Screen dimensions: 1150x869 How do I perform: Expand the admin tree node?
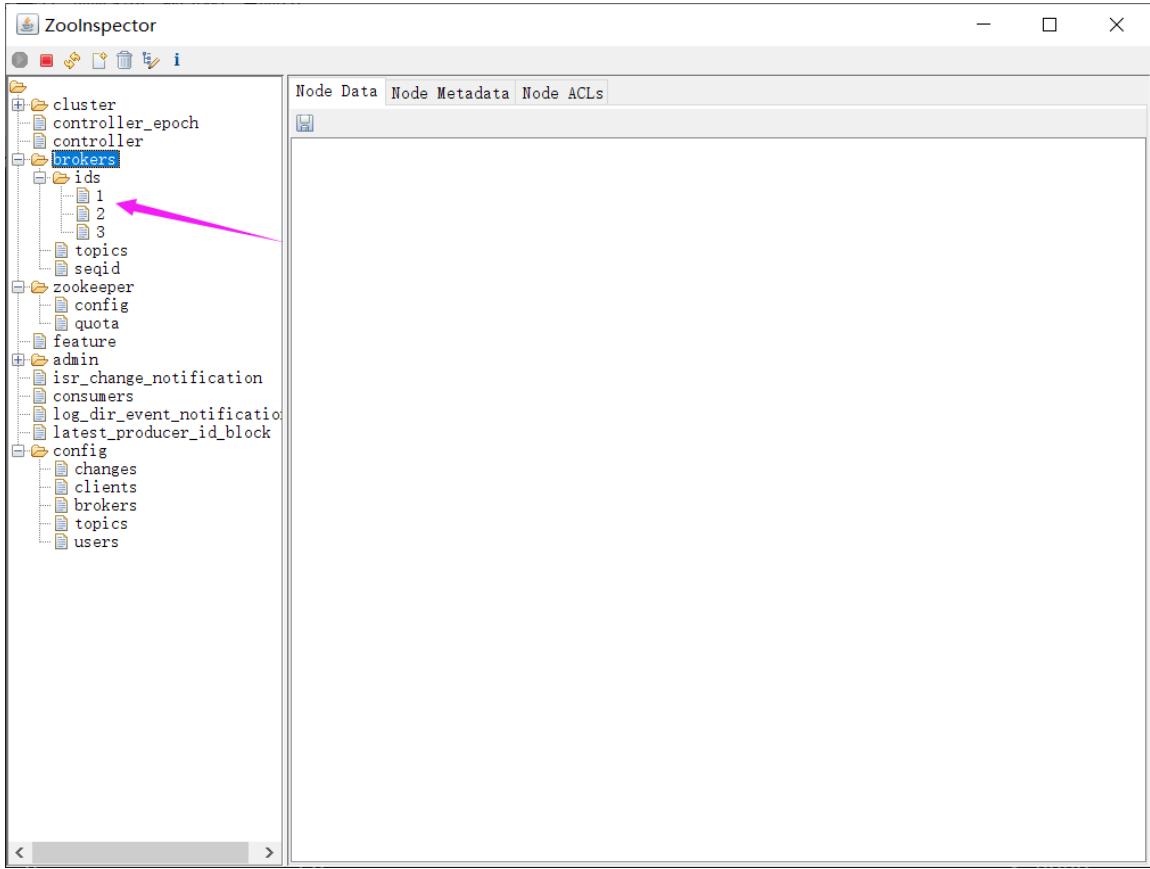click(18, 360)
